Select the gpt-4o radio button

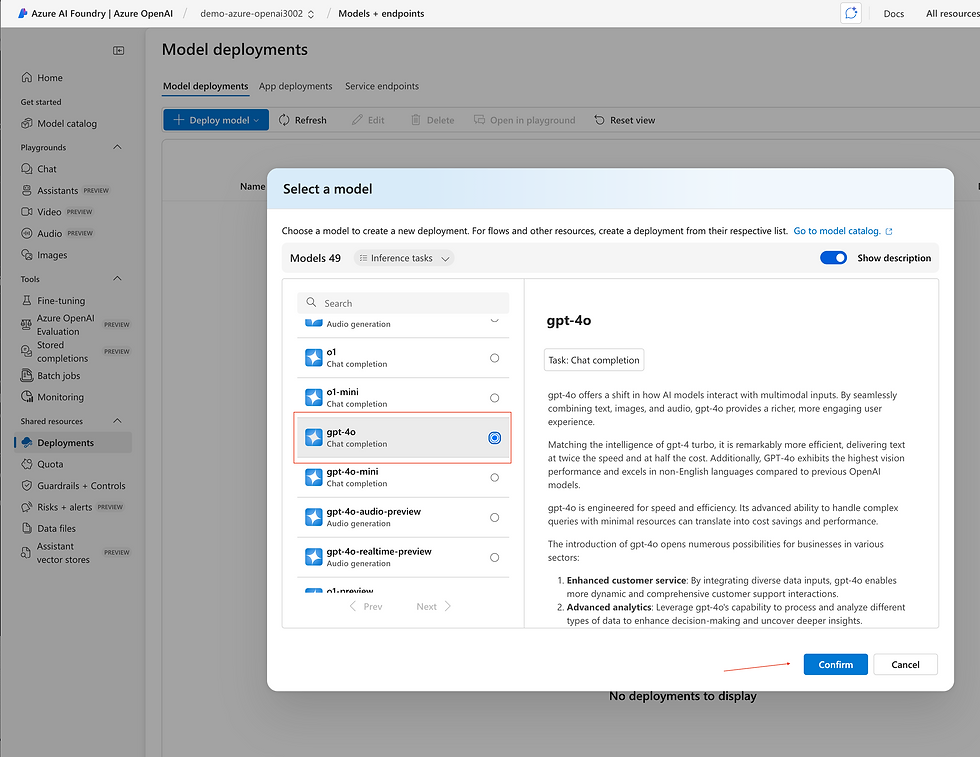pos(494,438)
